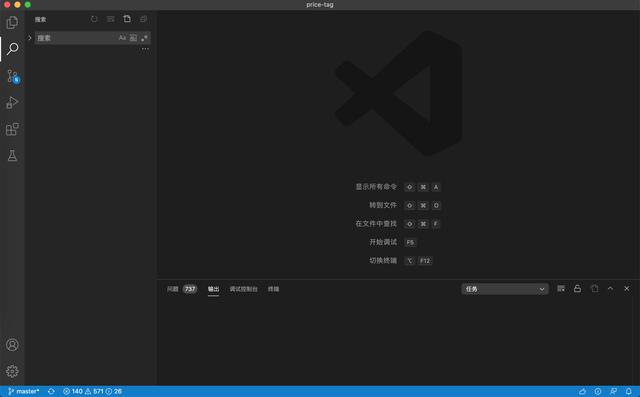Open the Source Control view
Screen dimensions: 640x397
point(13,76)
